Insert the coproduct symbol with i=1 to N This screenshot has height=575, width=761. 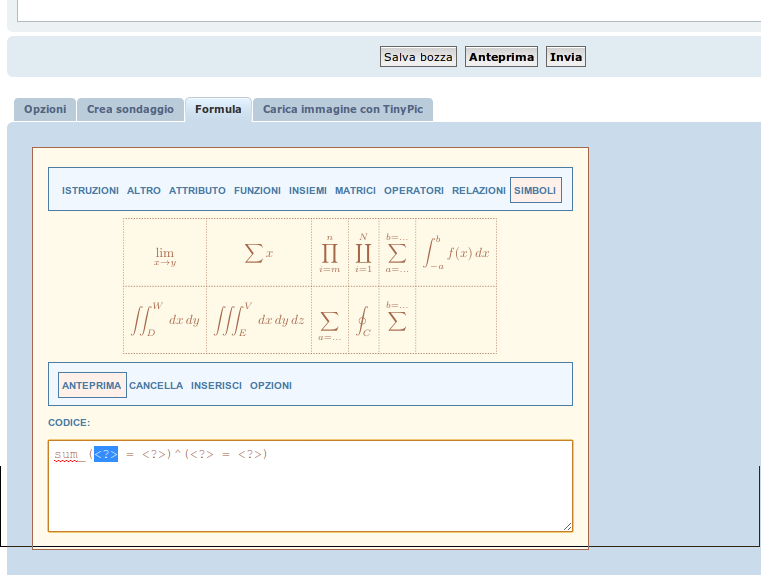coord(363,253)
